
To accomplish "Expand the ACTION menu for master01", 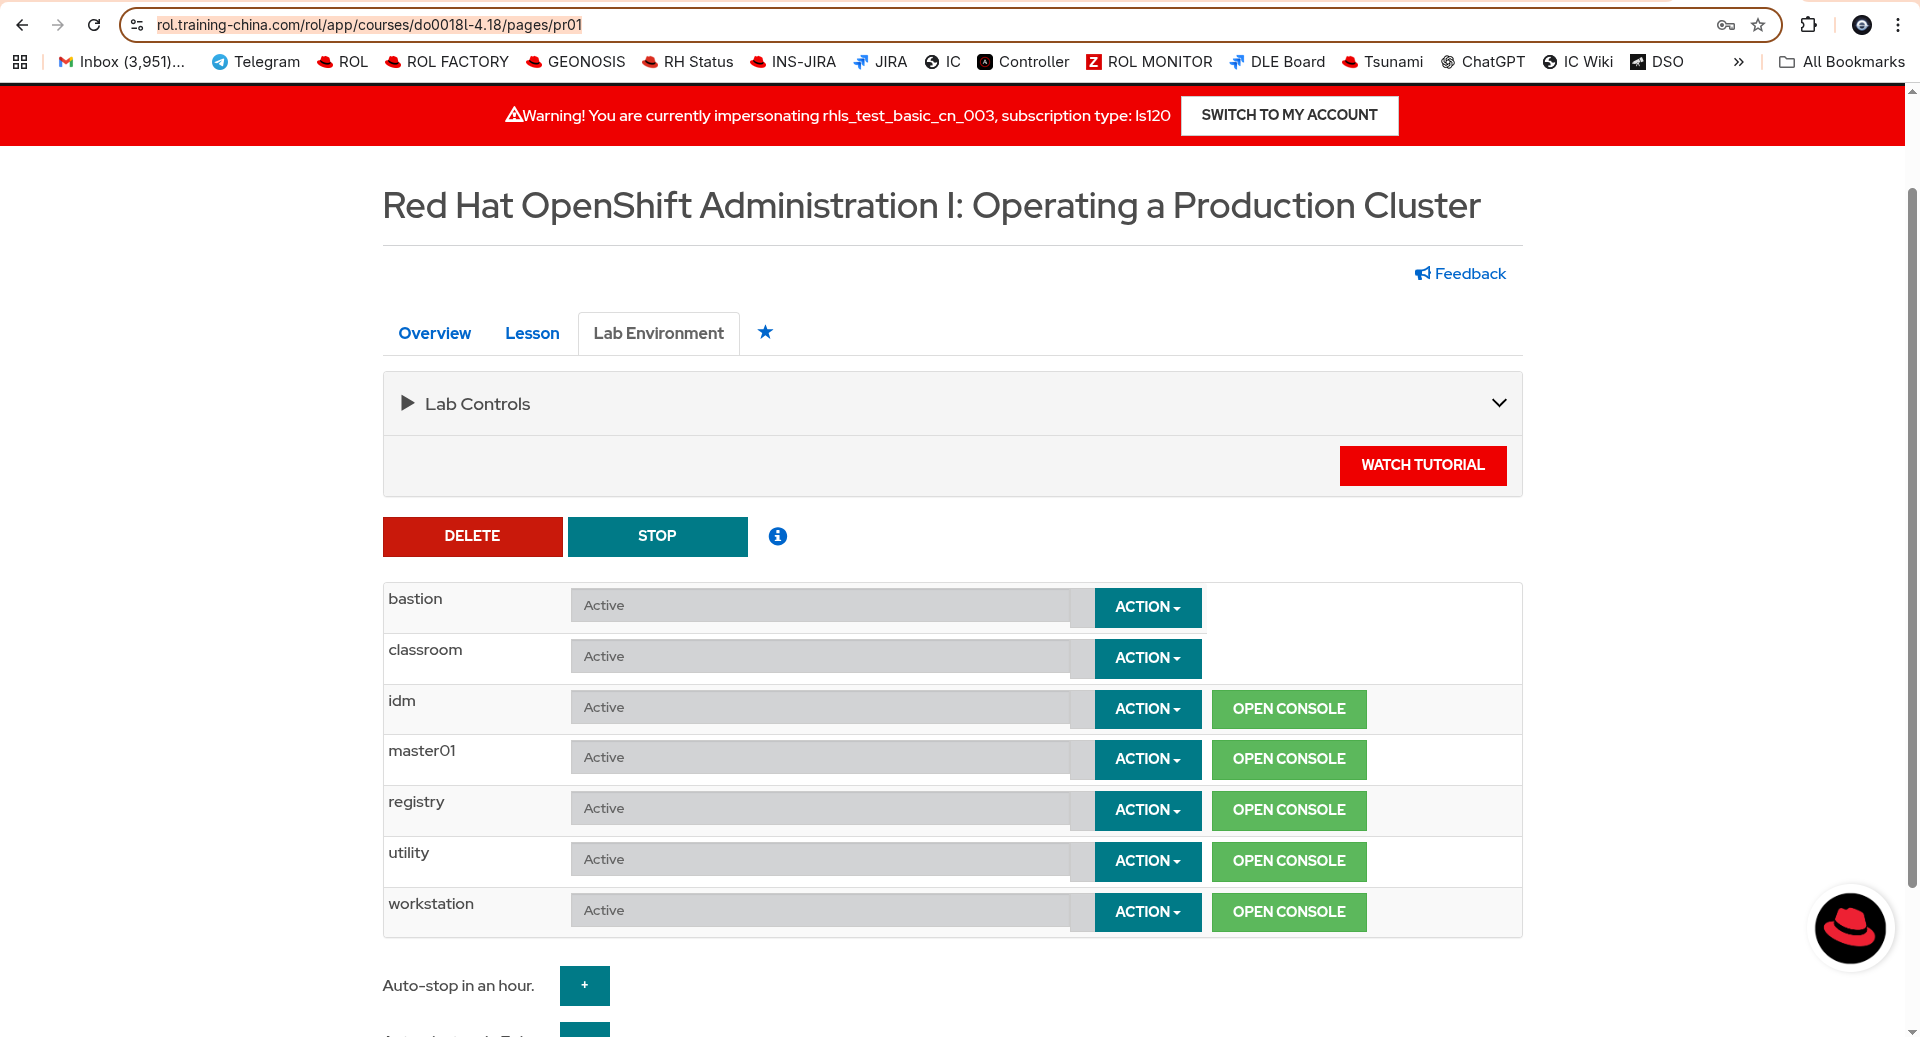I will pyautogui.click(x=1147, y=759).
